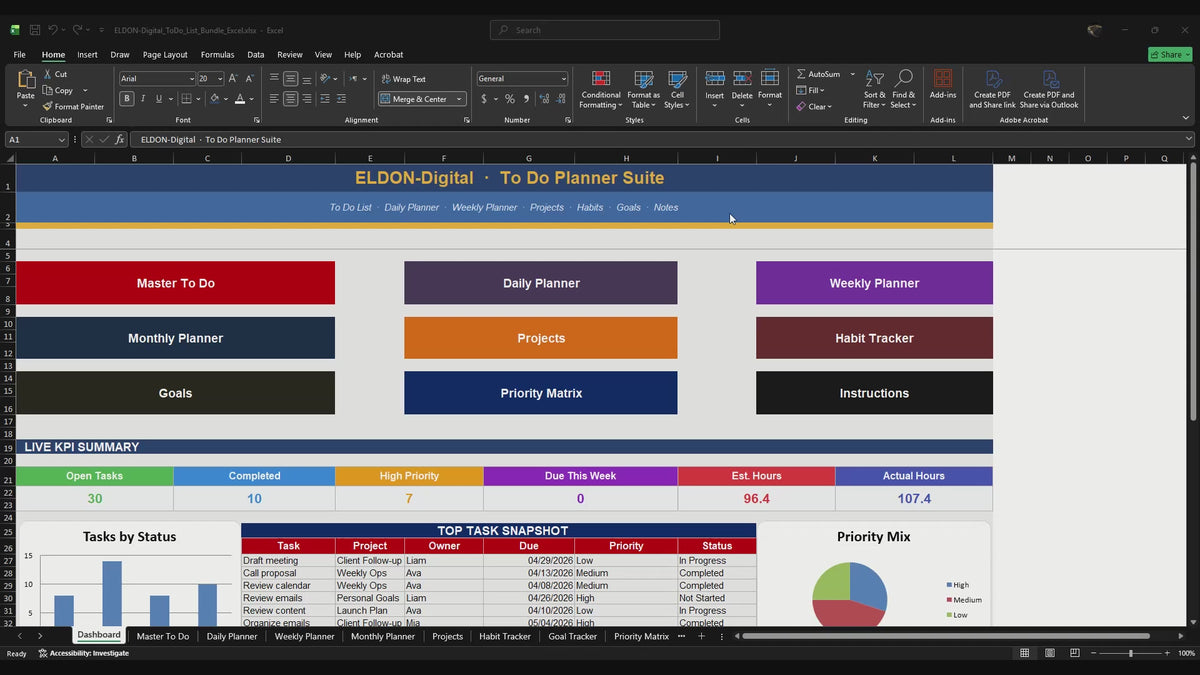Toggle Middle Align vertical alignment
This screenshot has height=675, width=1200.
point(290,78)
